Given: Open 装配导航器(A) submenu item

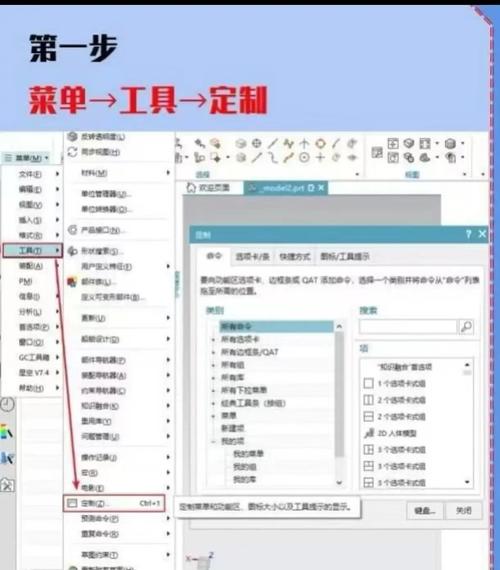Looking at the screenshot, I should [x=118, y=375].
